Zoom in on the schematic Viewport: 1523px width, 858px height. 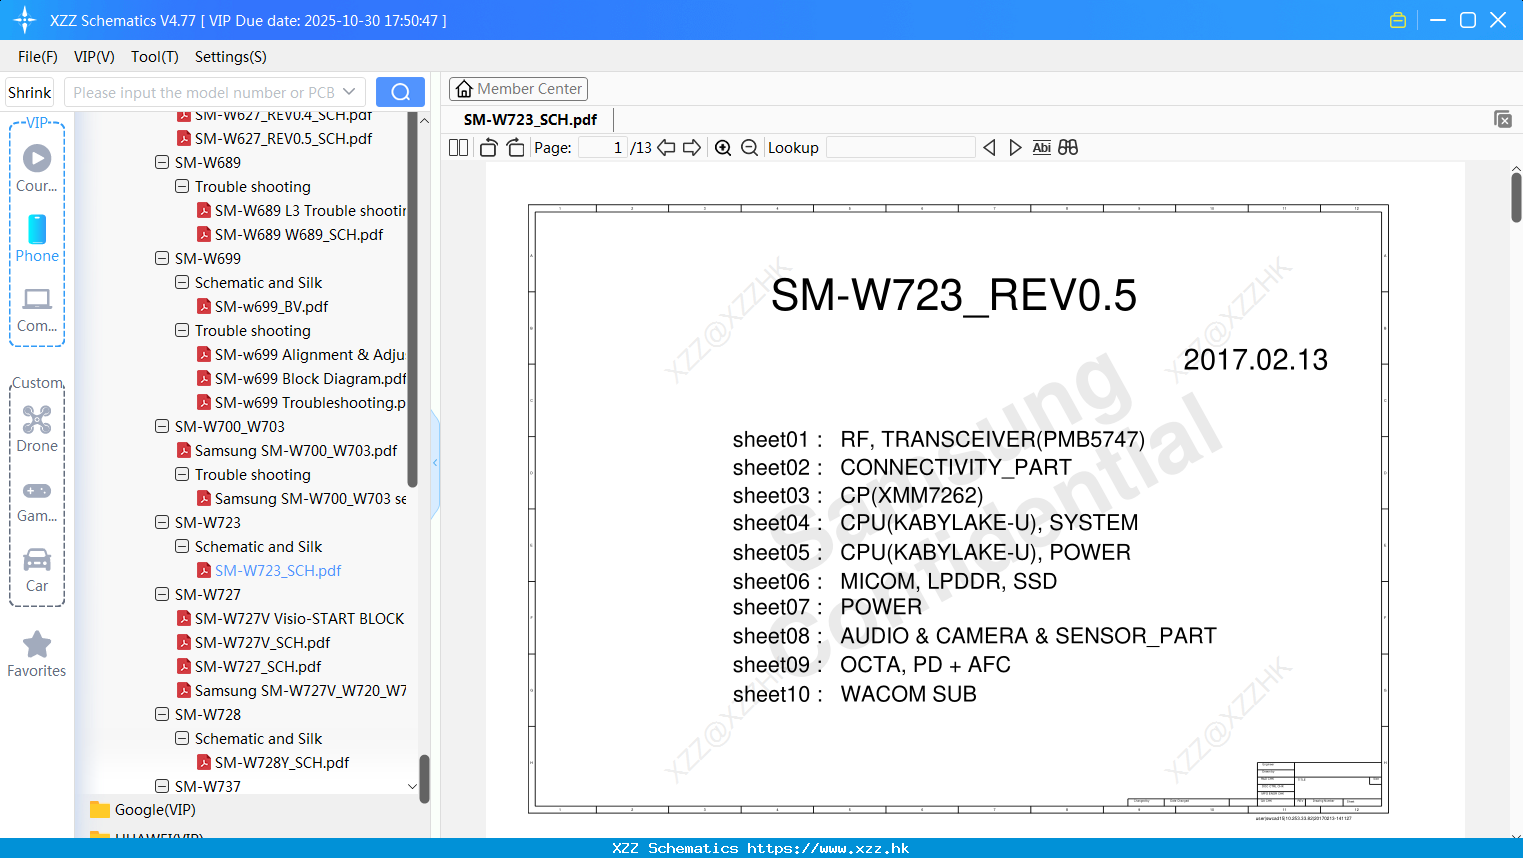tap(723, 148)
